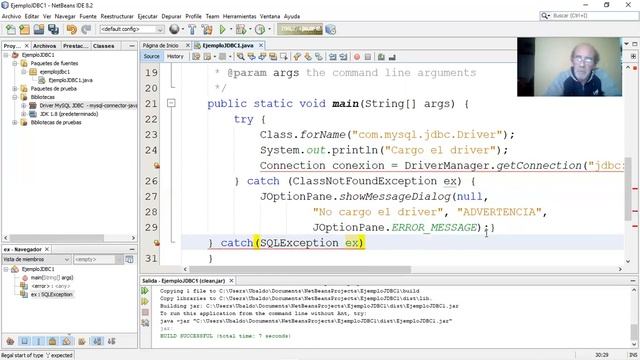Click the editor horizontal scrollbar

[x=300, y=269]
